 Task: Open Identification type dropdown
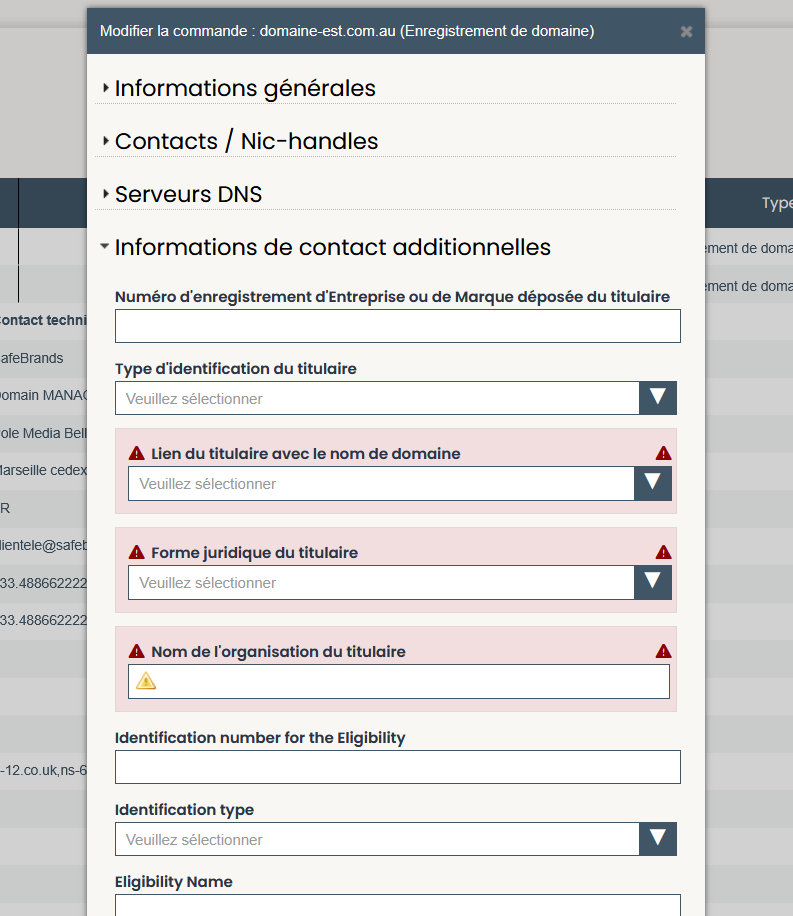click(x=396, y=839)
